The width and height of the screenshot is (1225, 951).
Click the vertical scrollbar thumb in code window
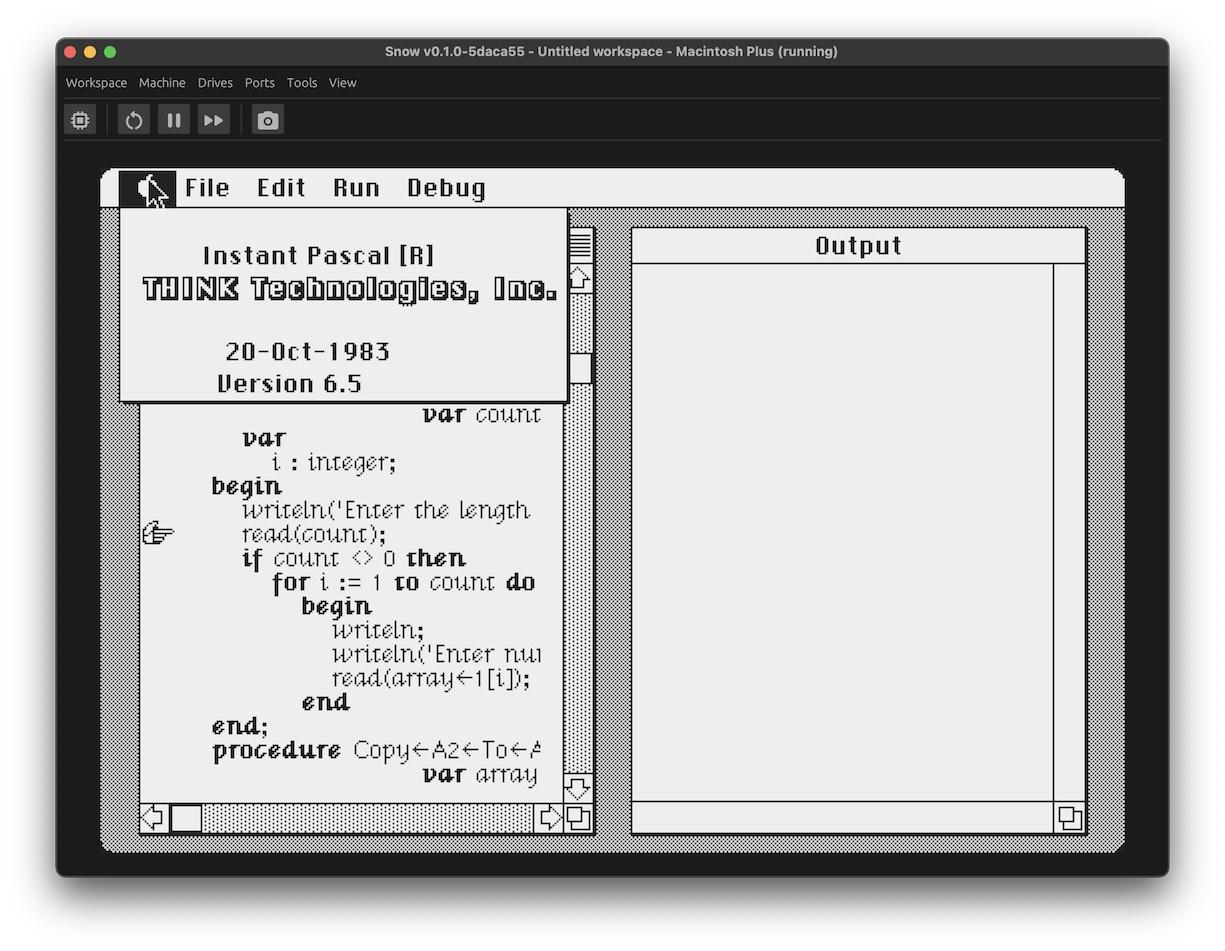[x=580, y=368]
